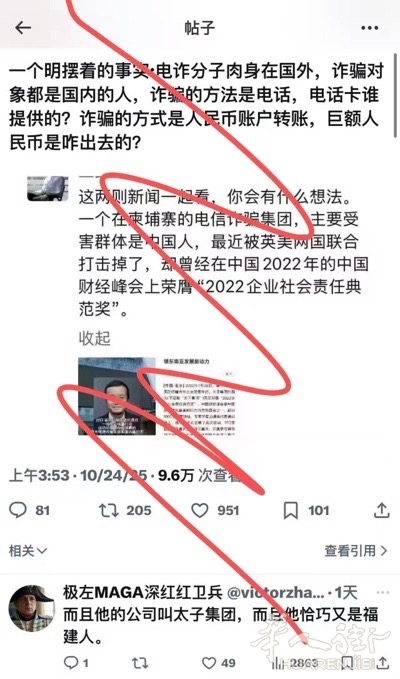This screenshot has height=679, width=400.
Task: Open 极左MAGA深红红卫兵 profile avatar
Action: 32,608
